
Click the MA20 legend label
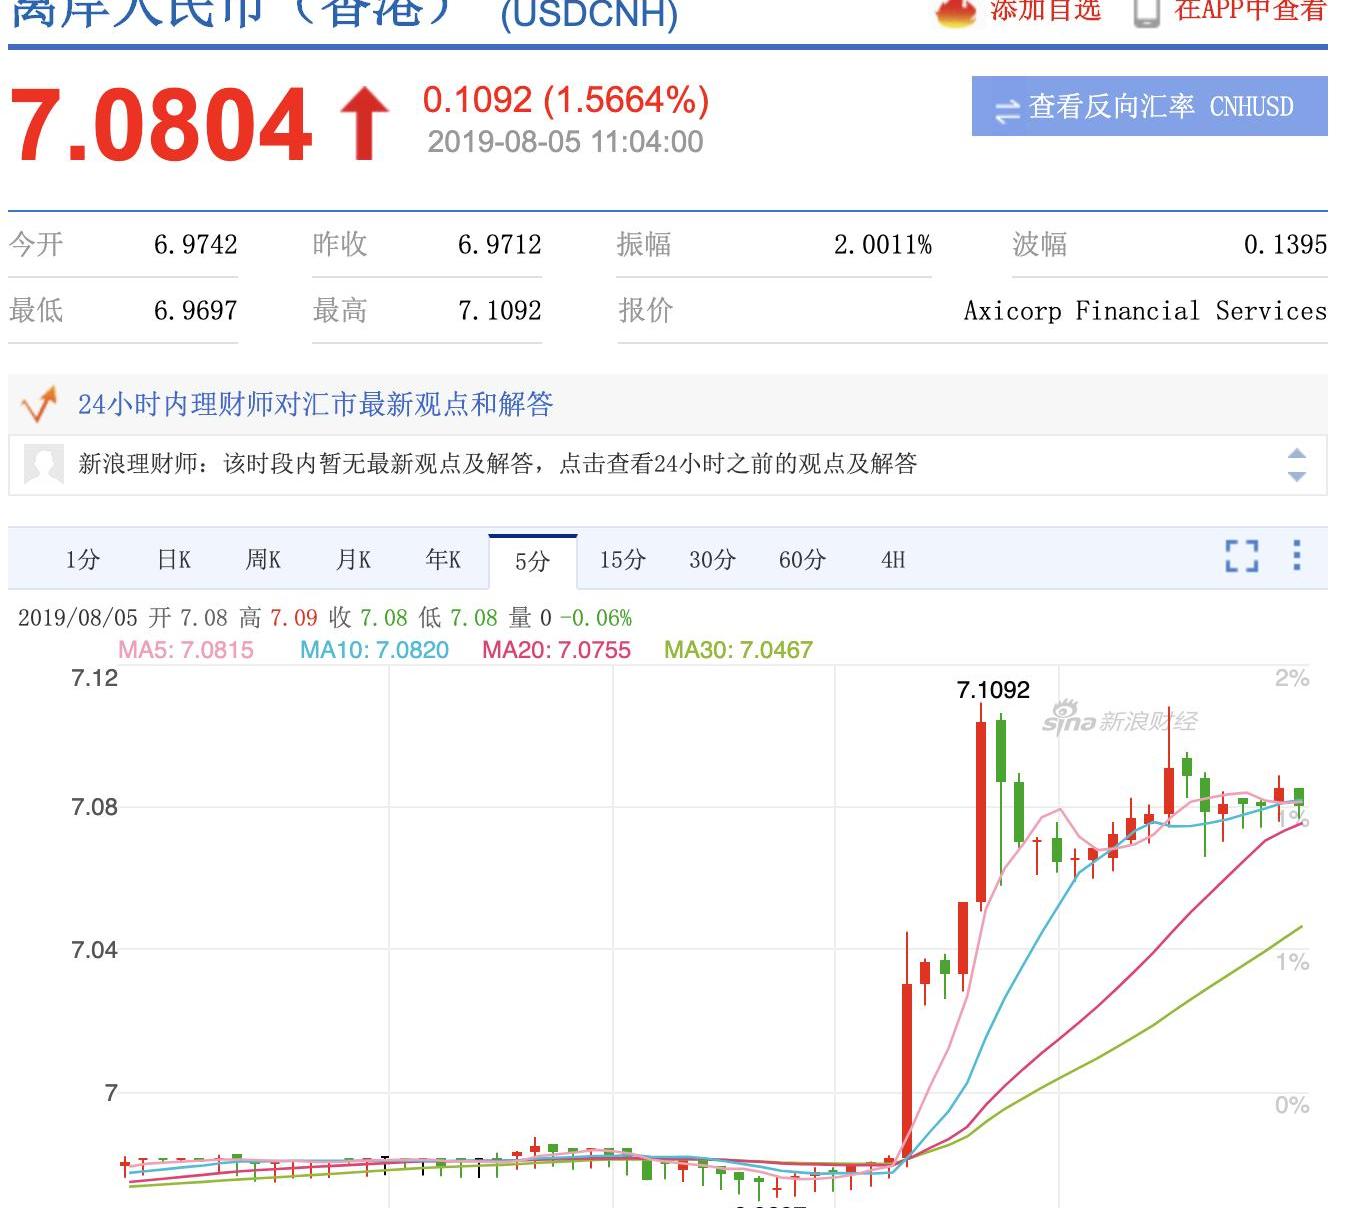(556, 650)
